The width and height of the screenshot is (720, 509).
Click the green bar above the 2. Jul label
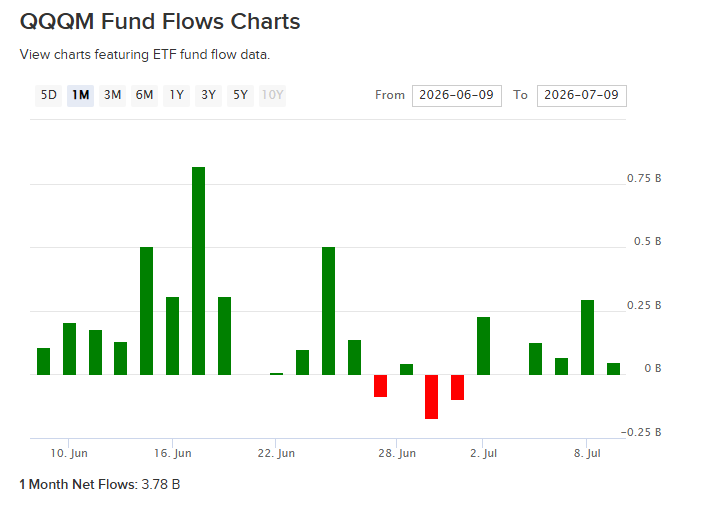pos(484,346)
